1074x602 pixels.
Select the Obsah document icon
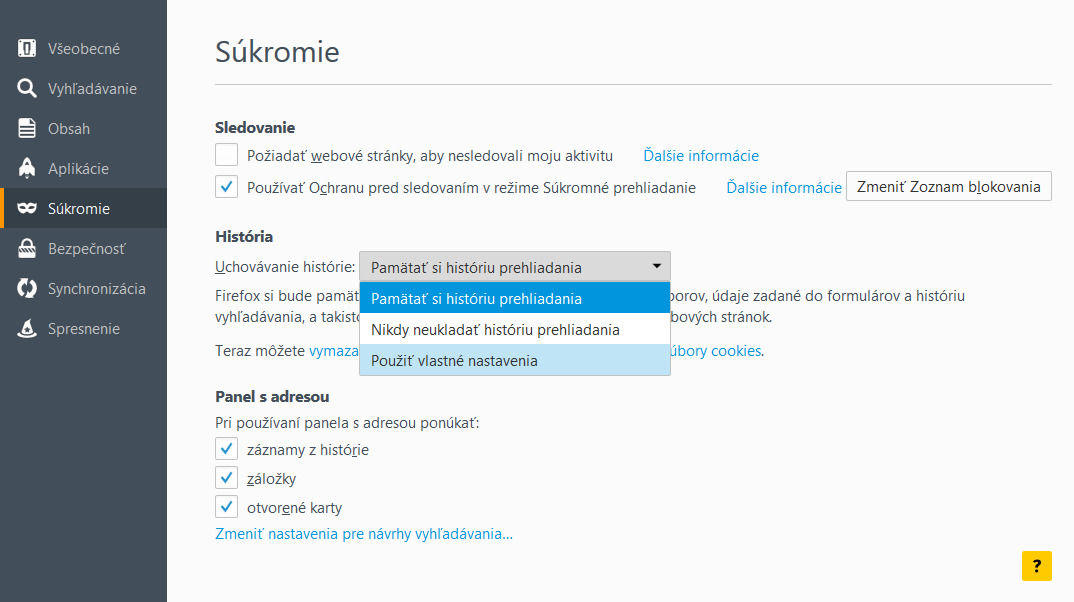pyautogui.click(x=27, y=129)
